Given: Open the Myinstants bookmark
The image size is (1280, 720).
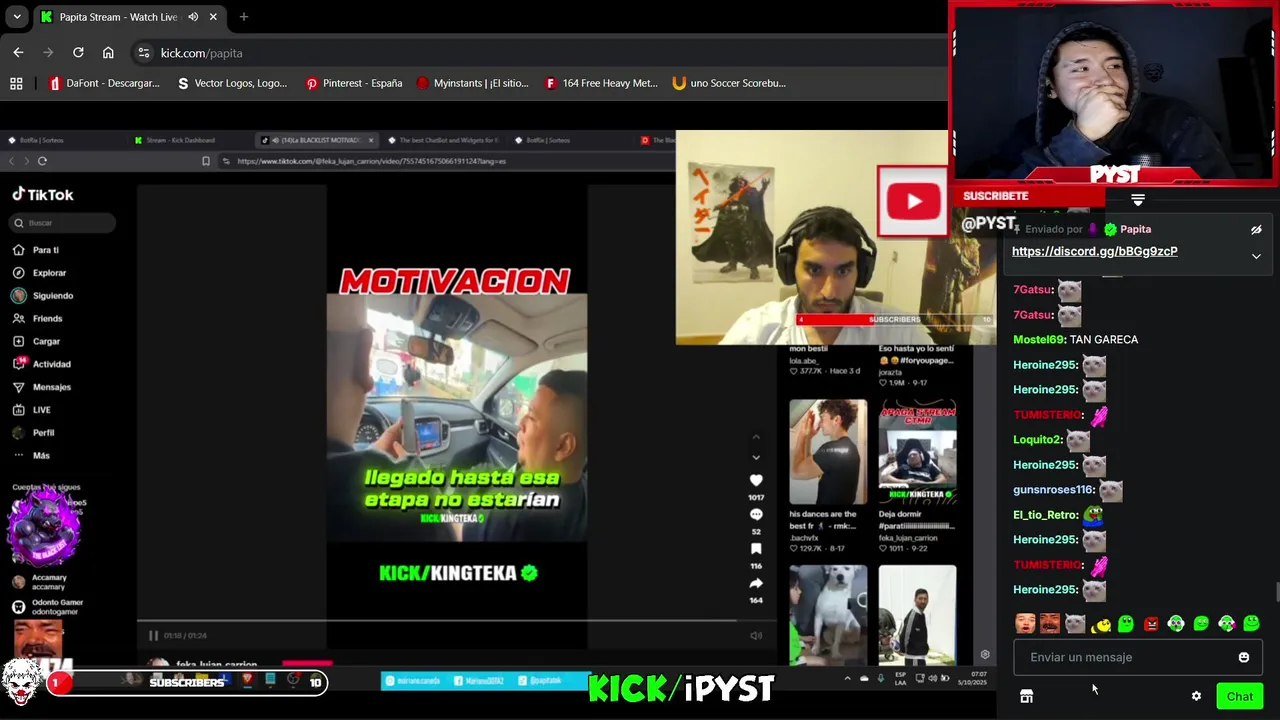Looking at the screenshot, I should pyautogui.click(x=473, y=83).
